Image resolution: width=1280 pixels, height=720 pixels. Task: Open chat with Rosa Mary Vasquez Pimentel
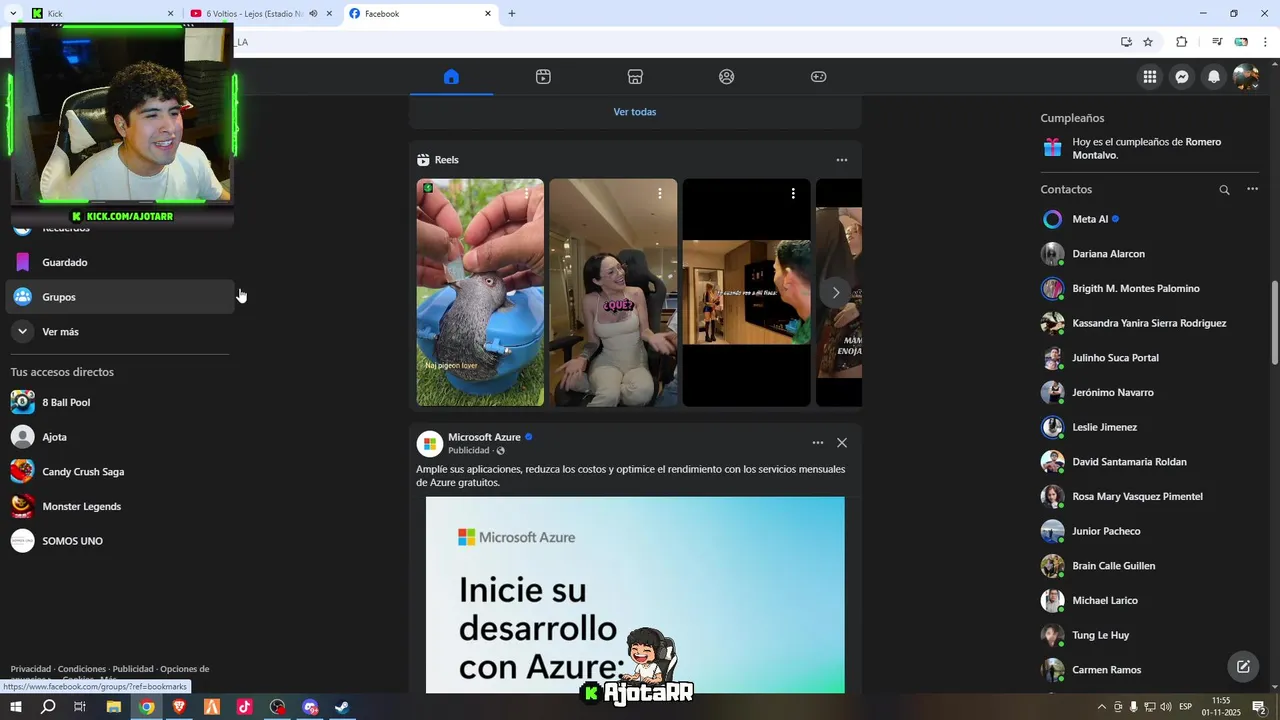pyautogui.click(x=1150, y=496)
